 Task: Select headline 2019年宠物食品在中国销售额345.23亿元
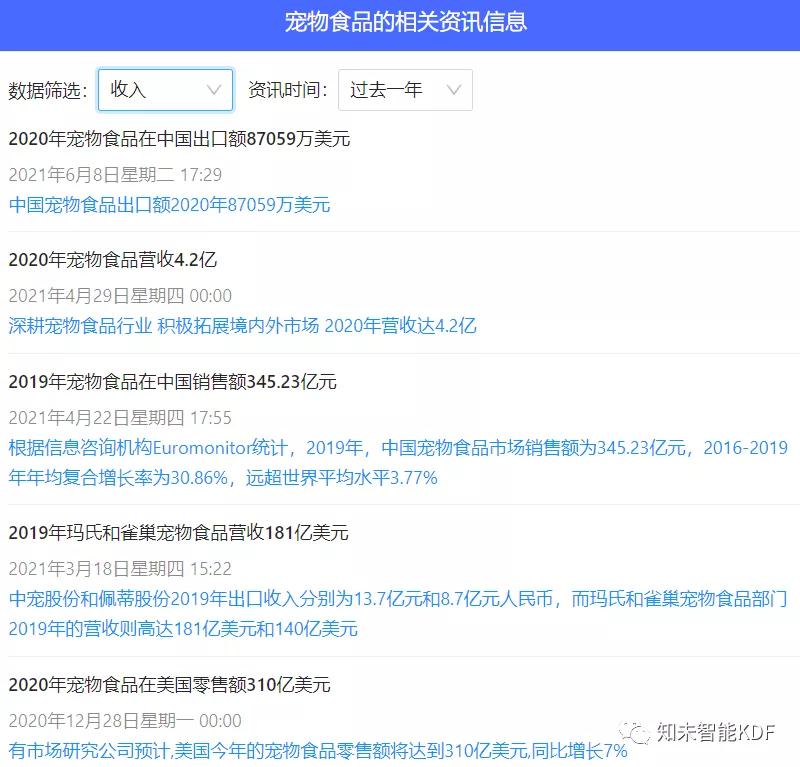[172, 382]
